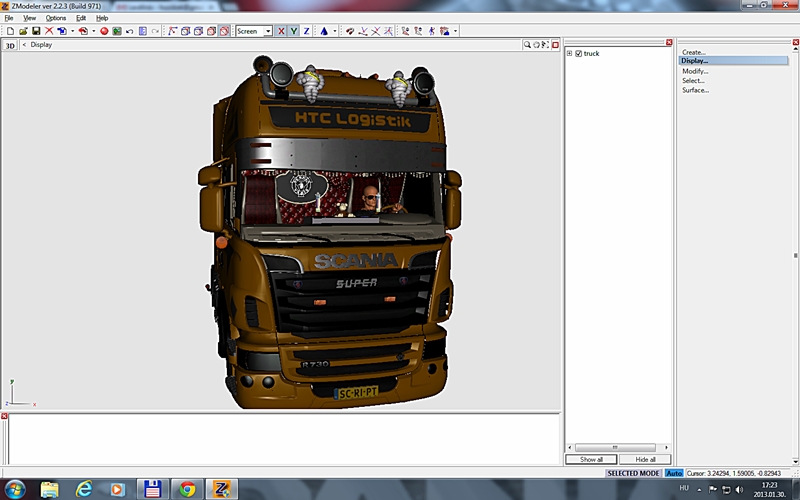Click the New file icon
800x500 pixels.
tap(10, 31)
